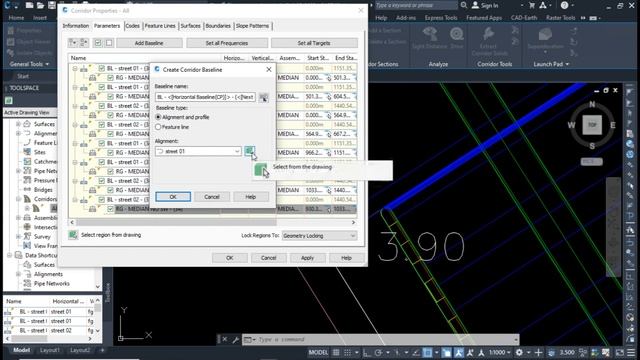
Task: Expand the Surfaces node under drawing tree
Action: click(x=18, y=124)
